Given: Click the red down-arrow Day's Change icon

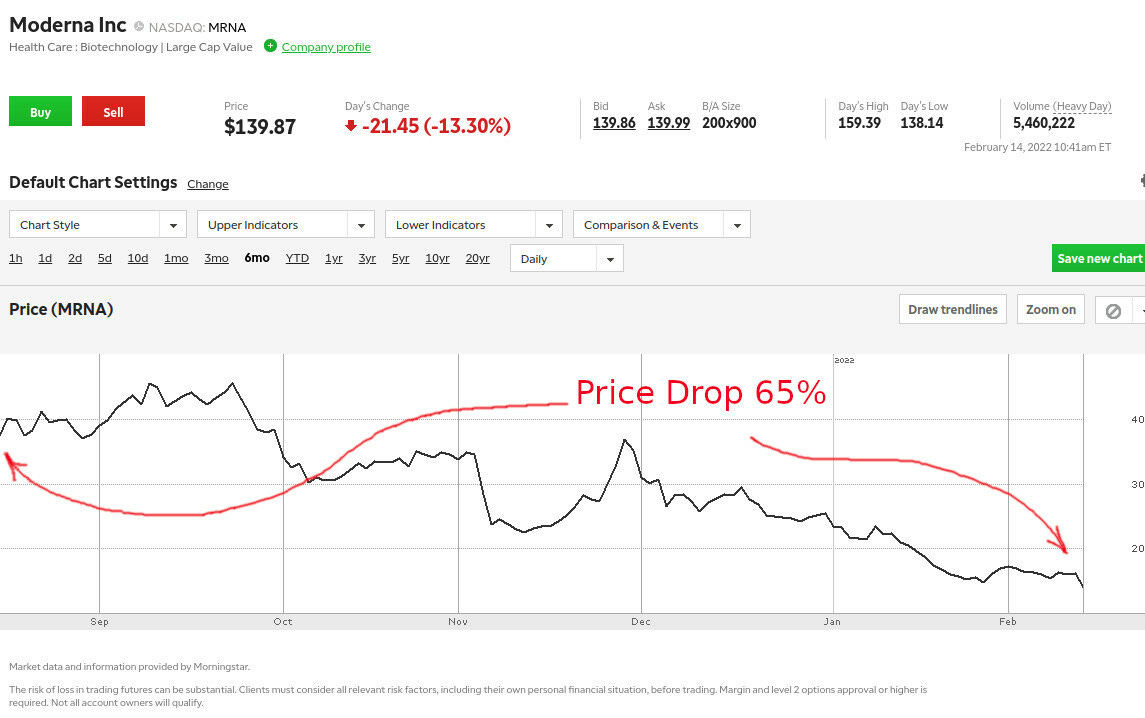Looking at the screenshot, I should tap(351, 126).
